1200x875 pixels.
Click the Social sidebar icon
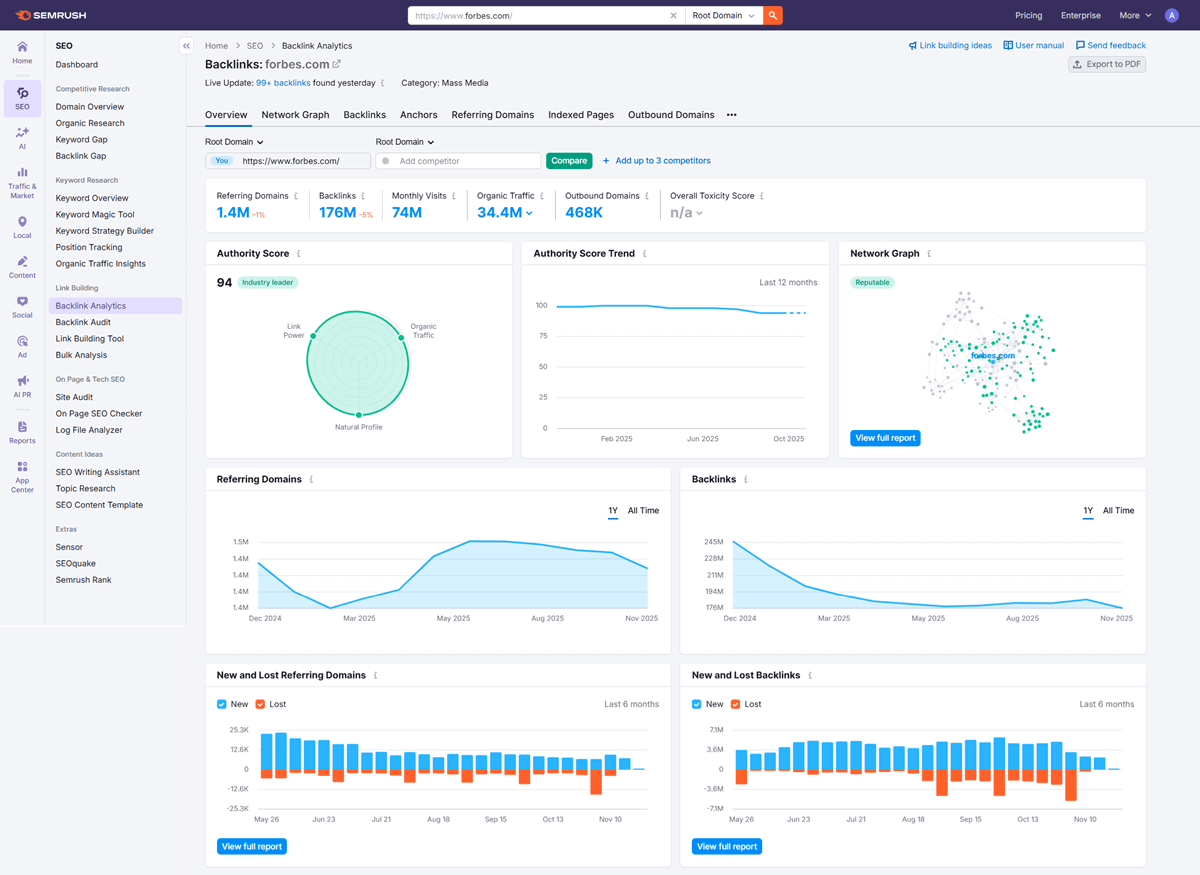21,305
